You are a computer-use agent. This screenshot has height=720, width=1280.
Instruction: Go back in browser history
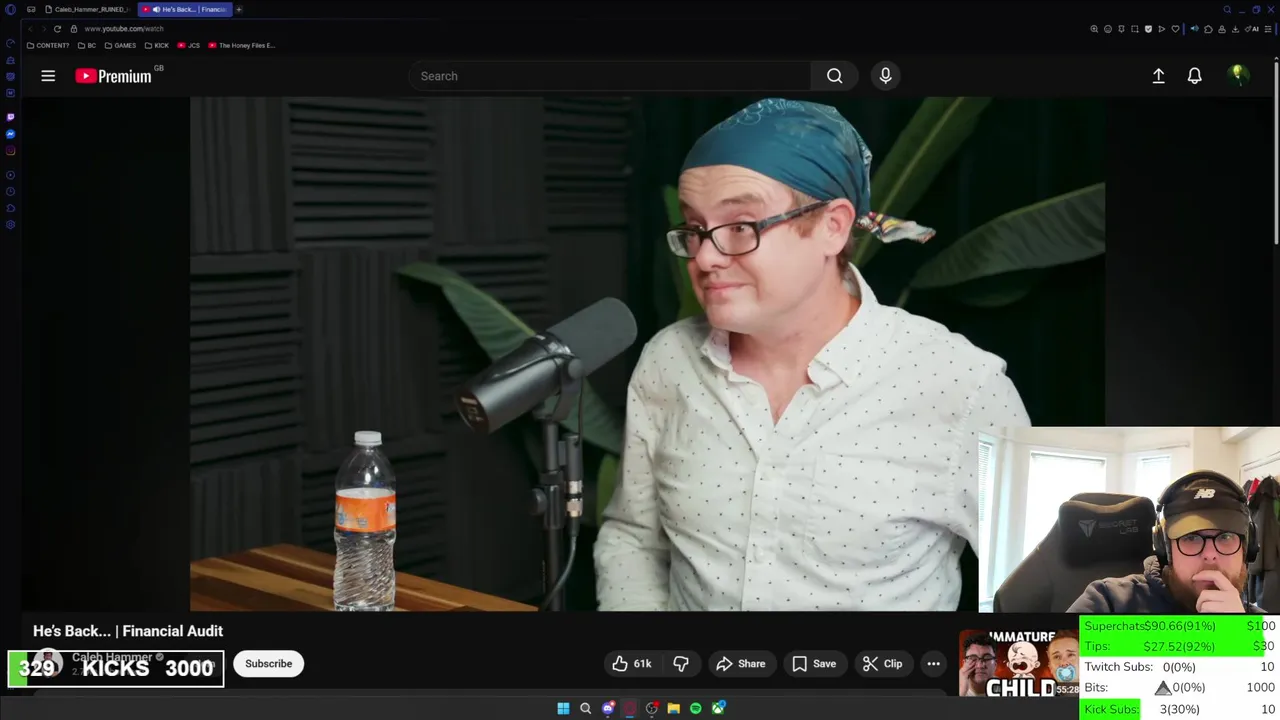coord(30,29)
